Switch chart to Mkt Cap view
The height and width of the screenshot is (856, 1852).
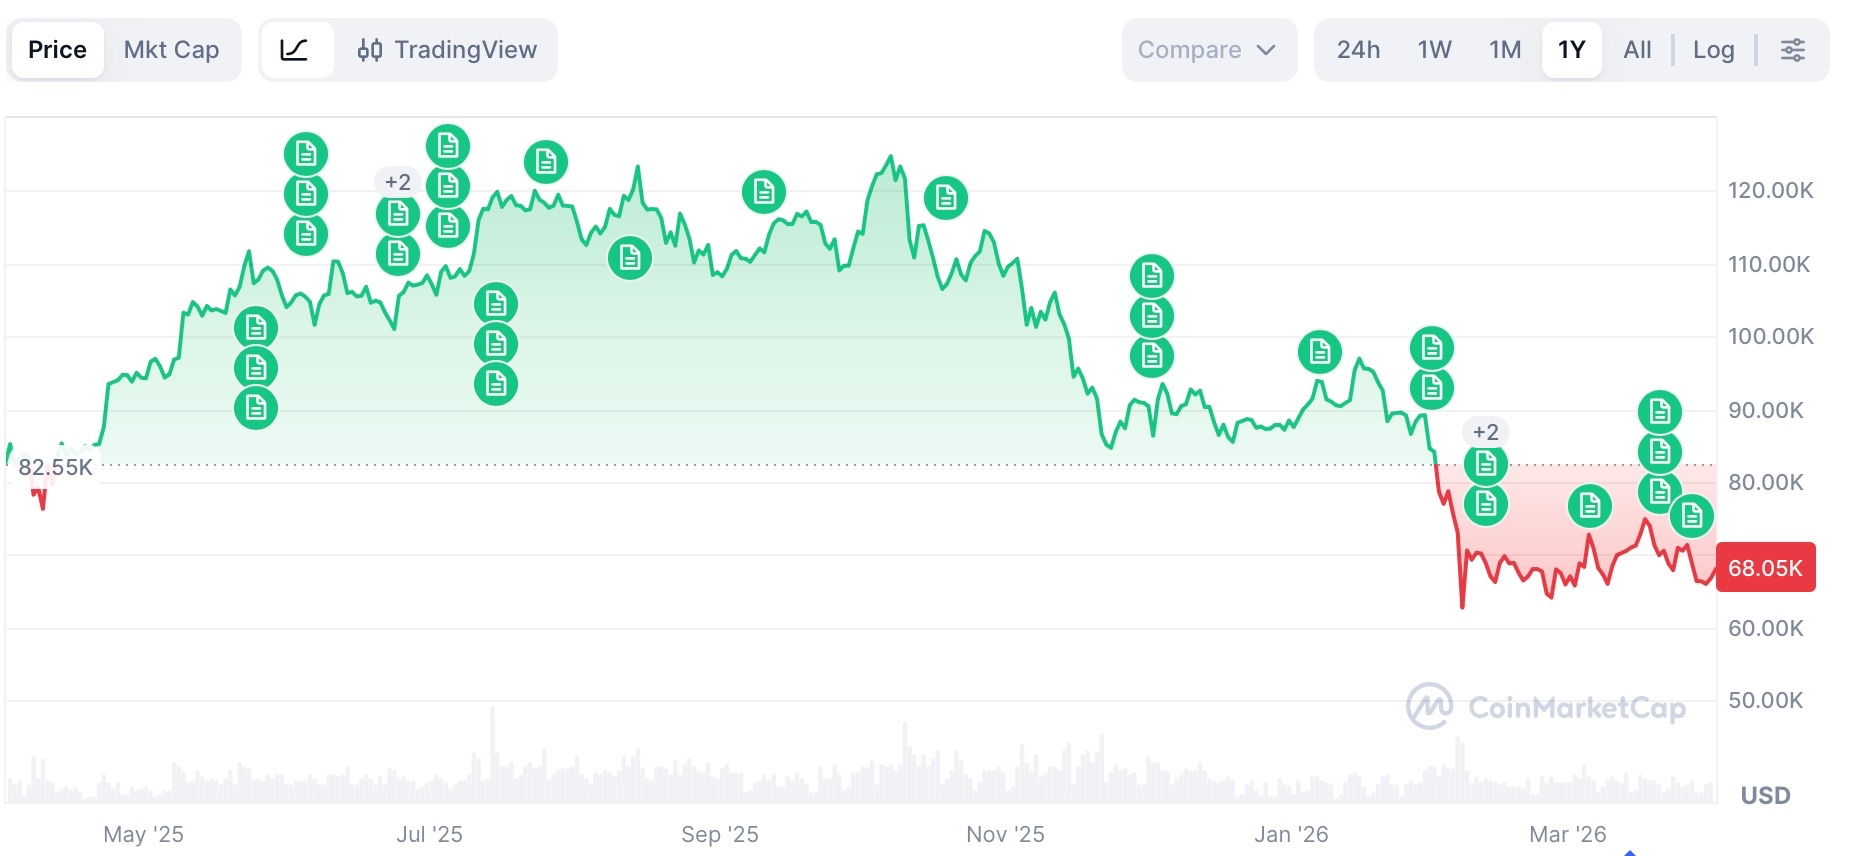click(171, 50)
